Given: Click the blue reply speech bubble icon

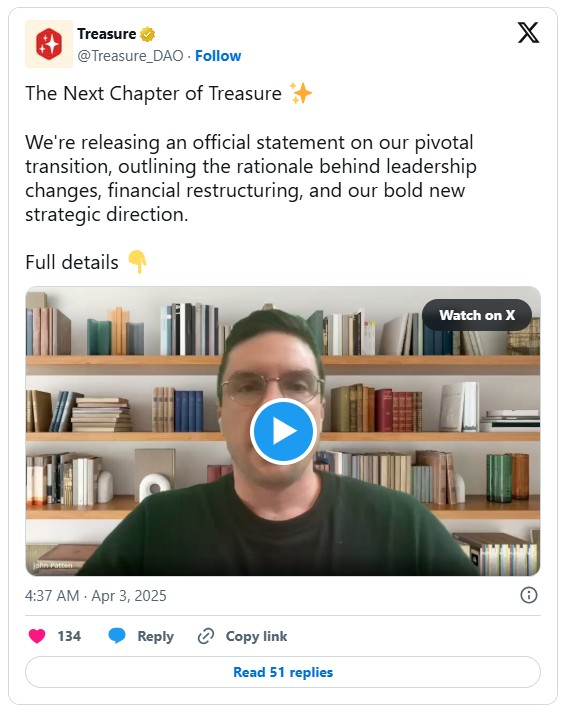Looking at the screenshot, I should (x=117, y=635).
